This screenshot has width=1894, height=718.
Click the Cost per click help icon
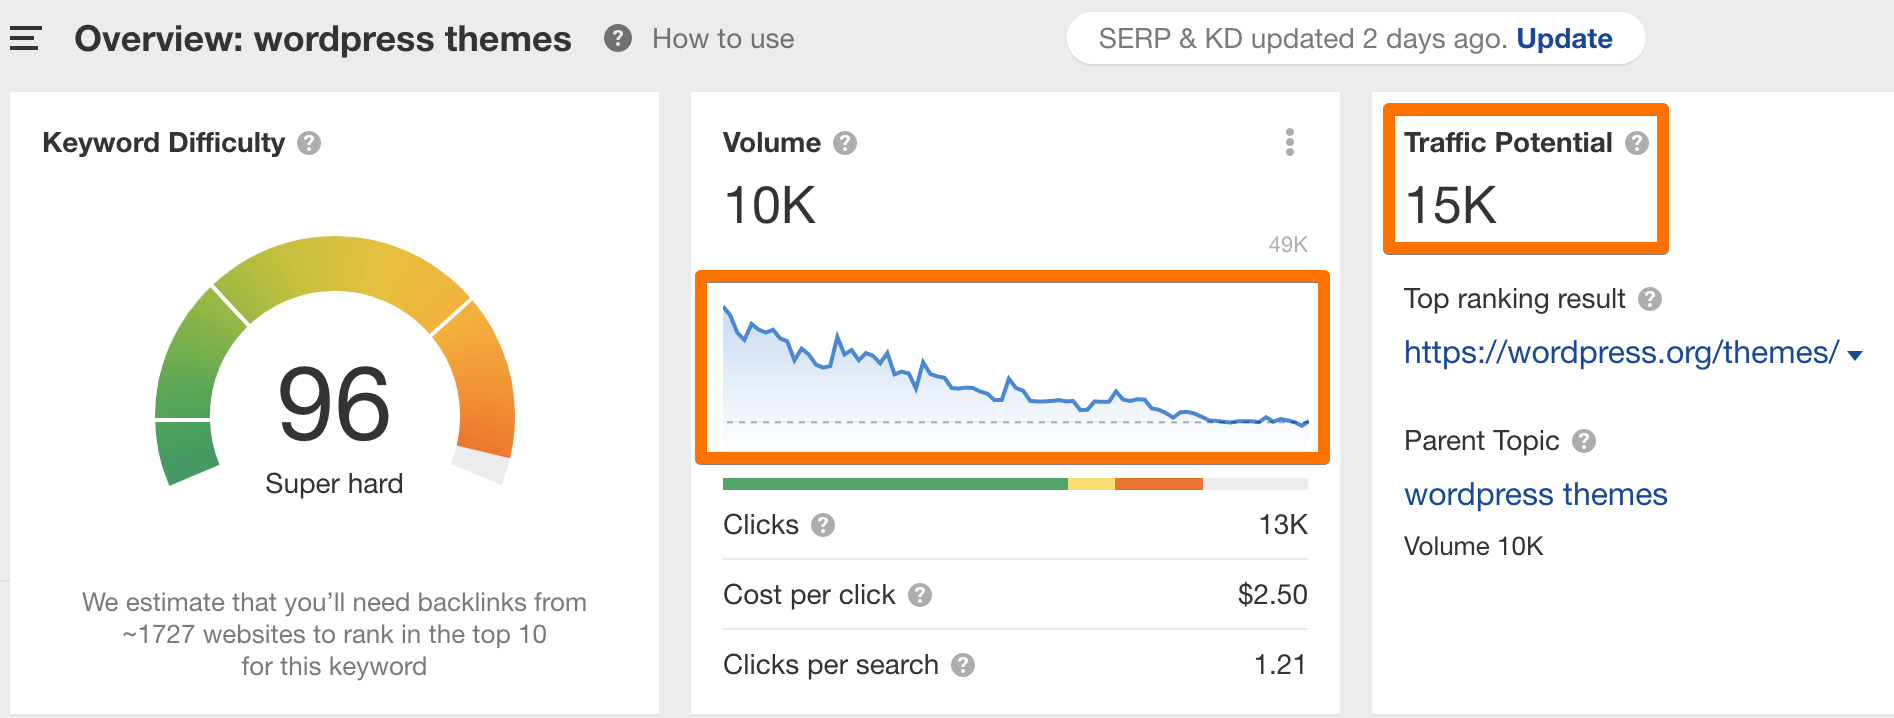coord(919,595)
